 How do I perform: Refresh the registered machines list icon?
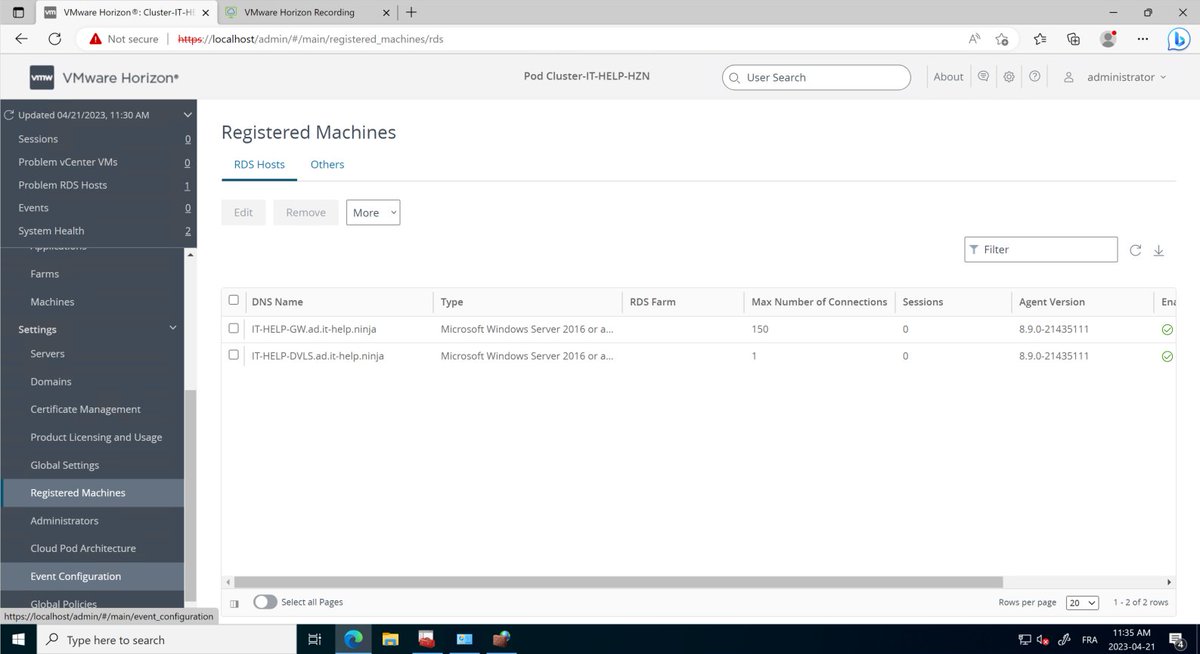click(x=1135, y=250)
